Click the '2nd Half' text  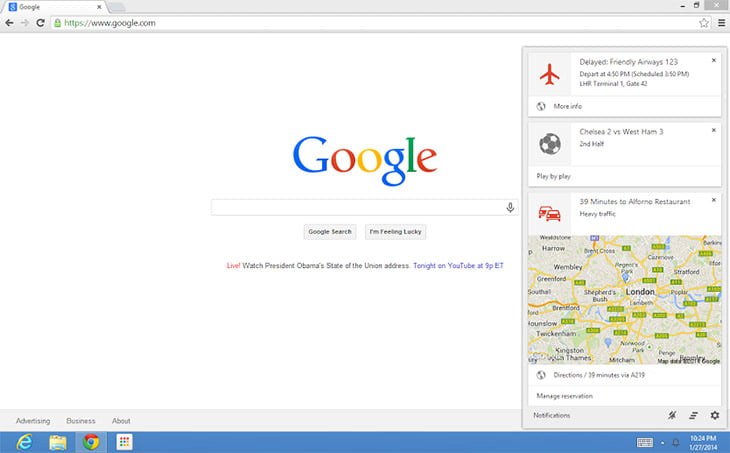tap(591, 144)
